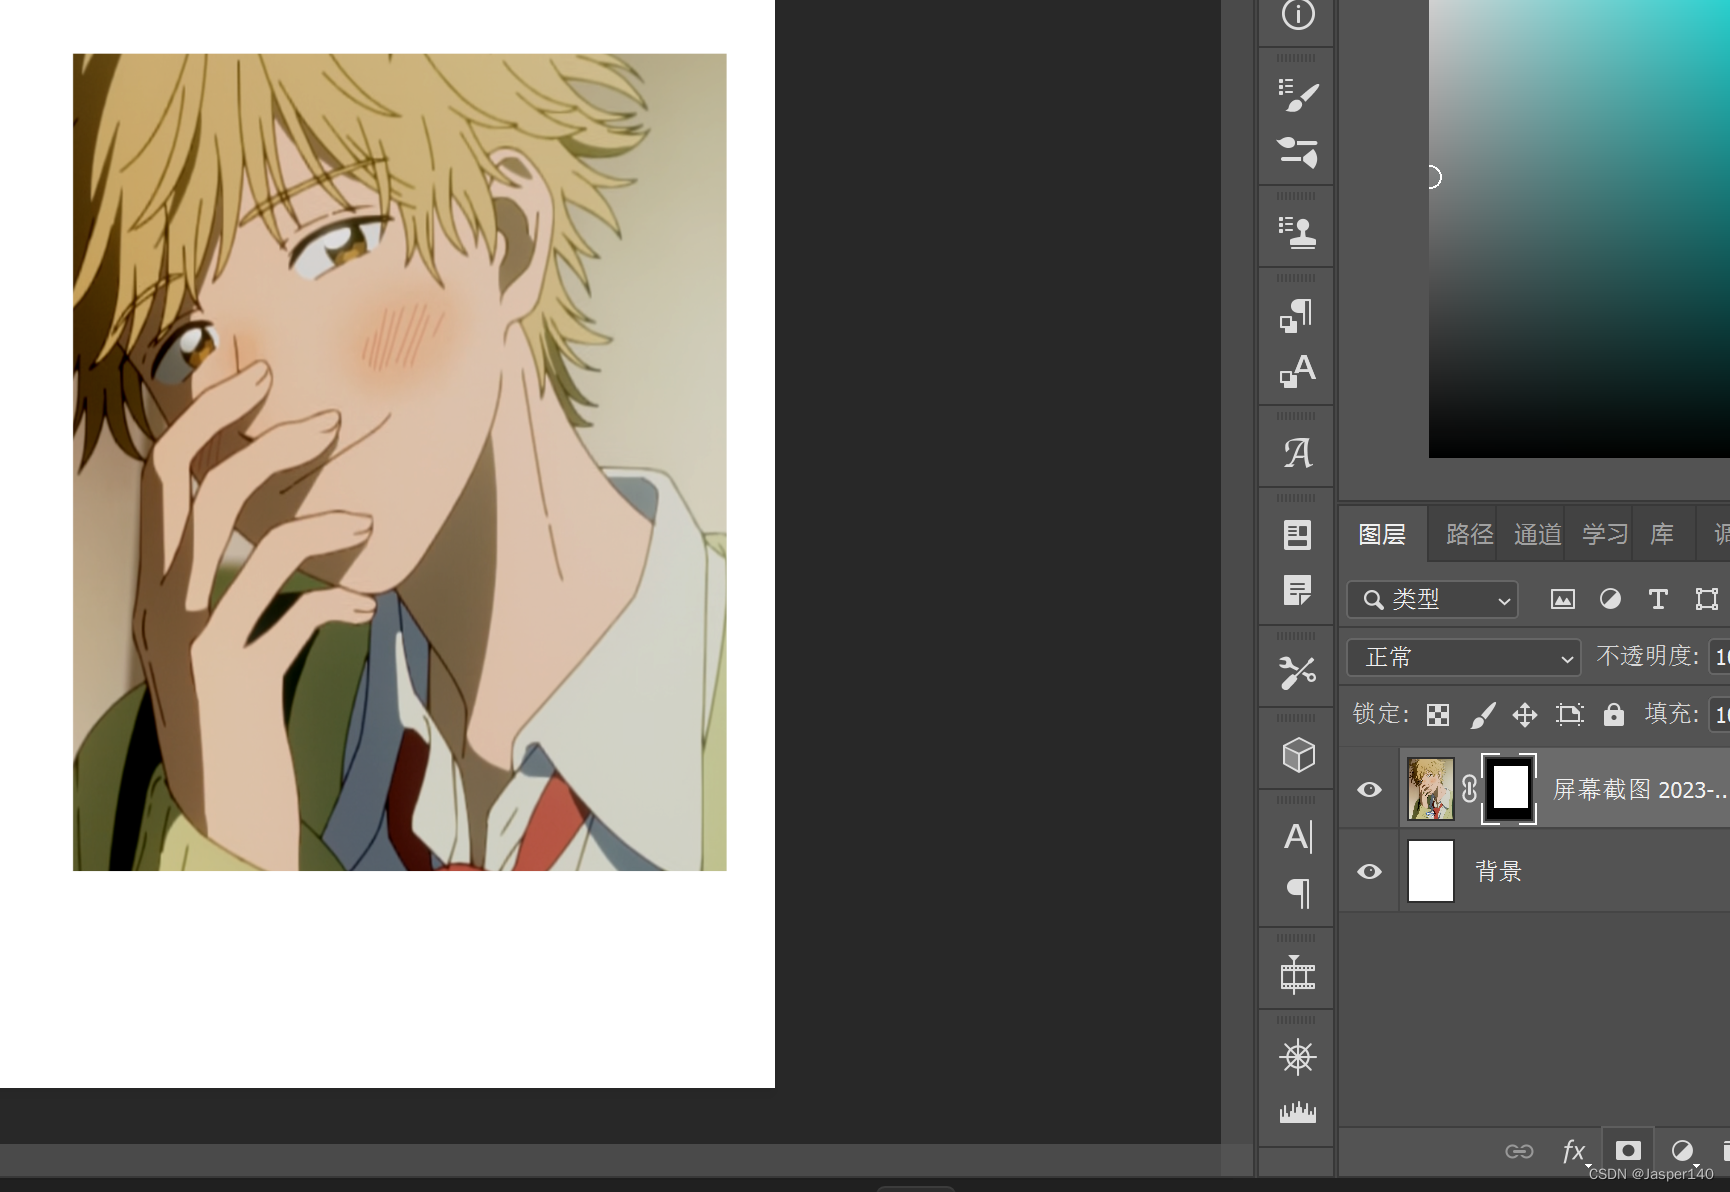Toggle lock image pixels brush icon
1730x1192 pixels.
coord(1483,715)
